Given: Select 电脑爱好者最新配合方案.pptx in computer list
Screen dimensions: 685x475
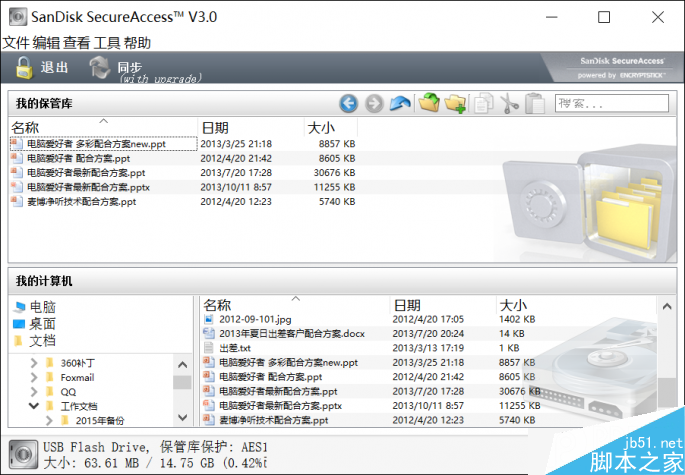Looking at the screenshot, I should tap(280, 406).
